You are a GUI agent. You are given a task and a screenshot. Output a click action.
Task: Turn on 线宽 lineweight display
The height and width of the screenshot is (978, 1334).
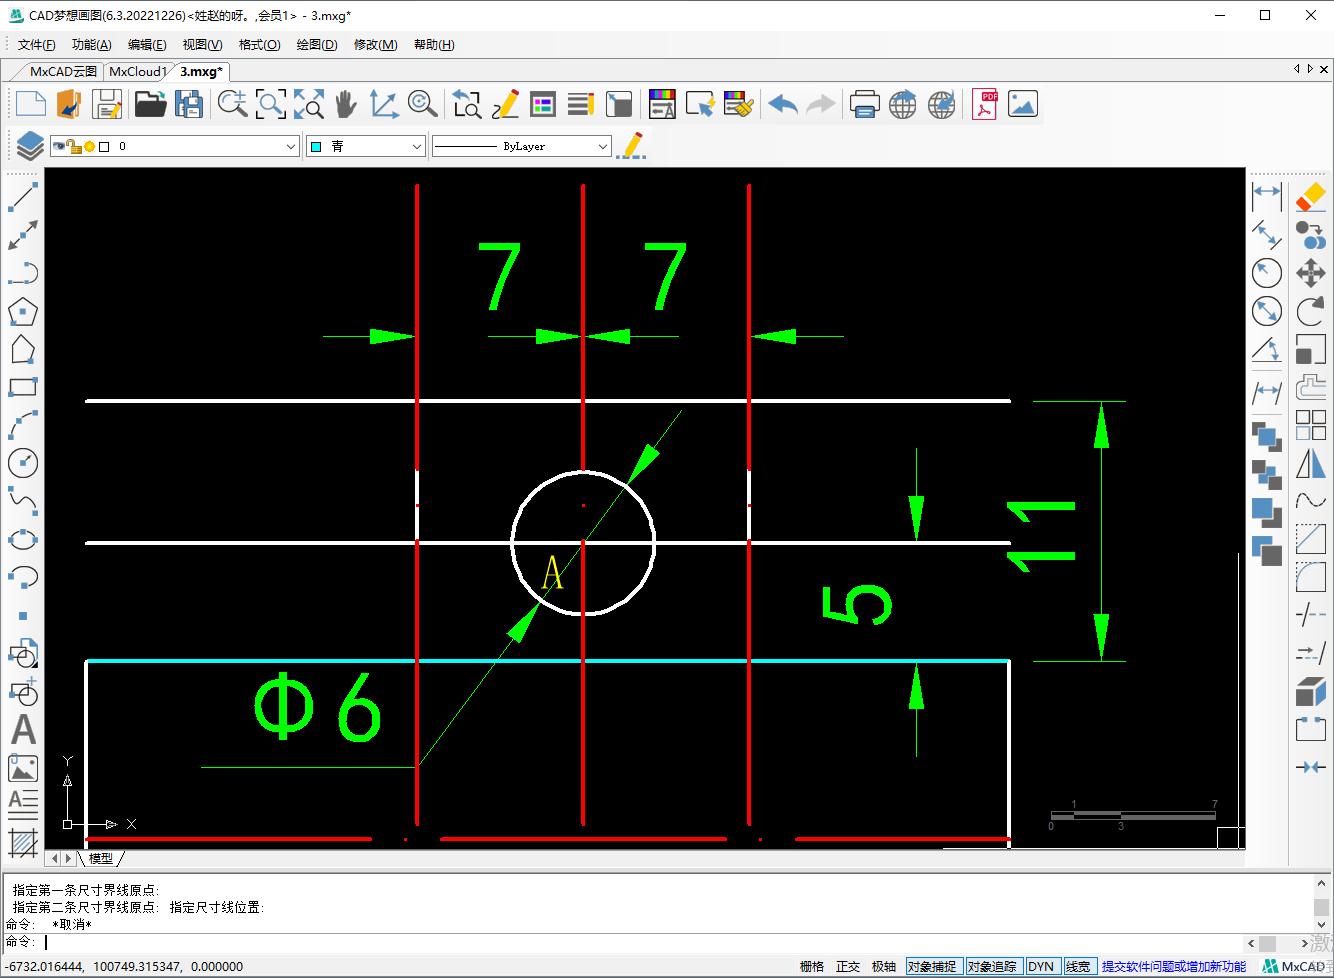(1078, 966)
